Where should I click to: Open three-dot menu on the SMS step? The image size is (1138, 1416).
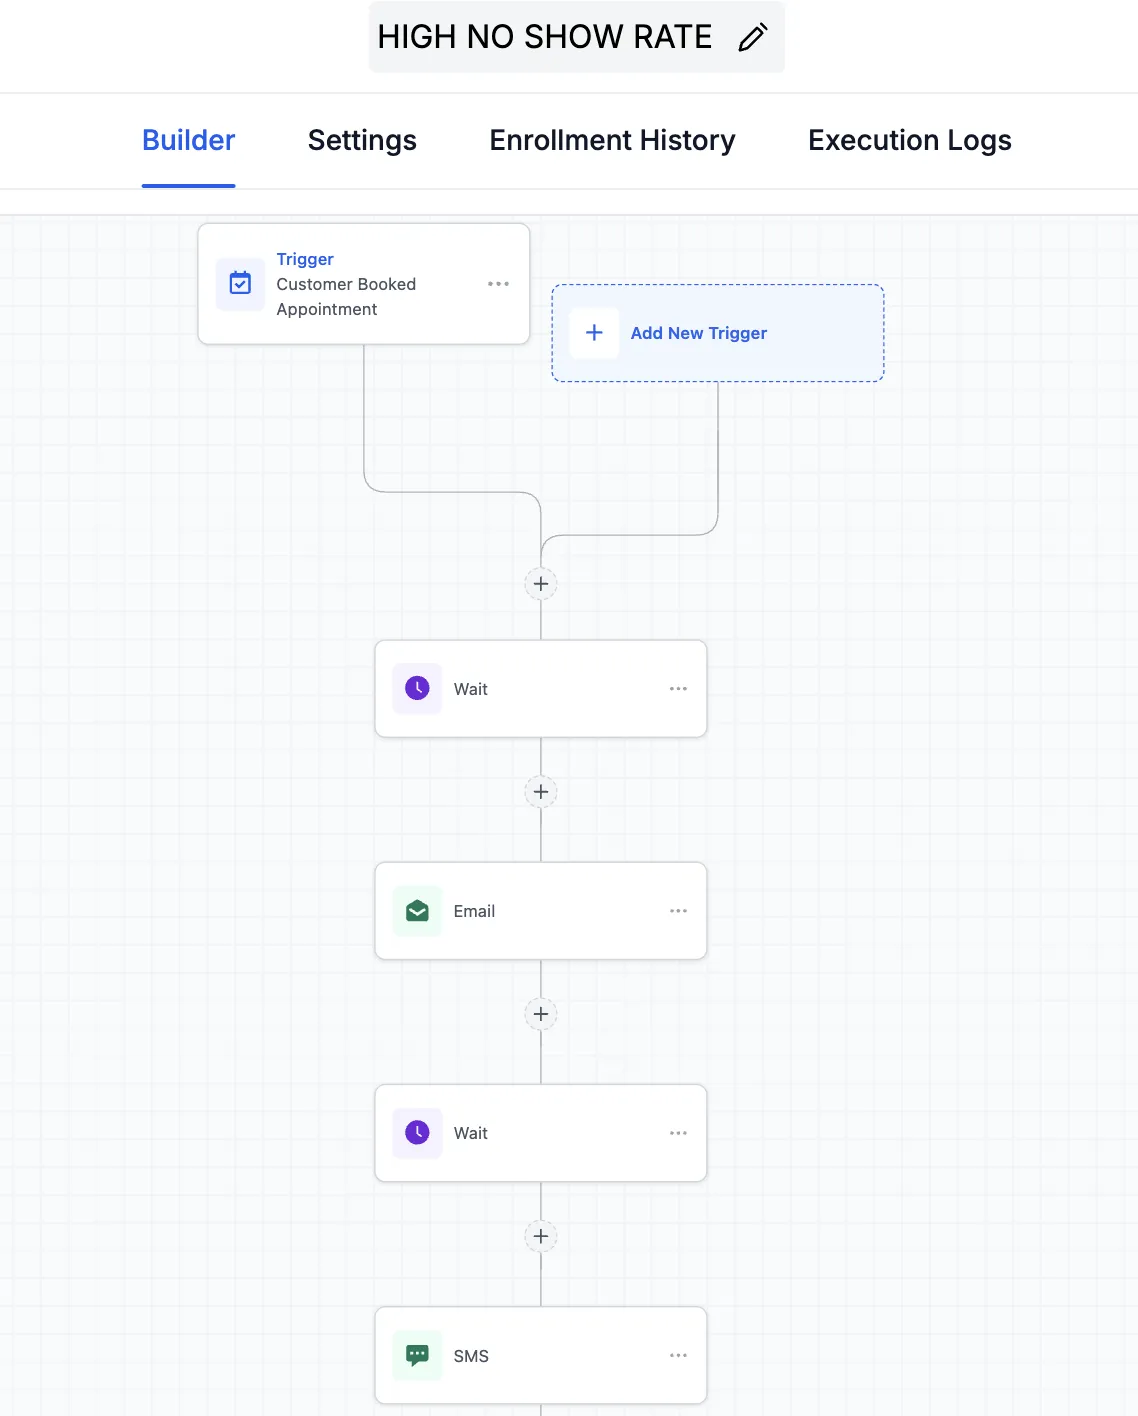coord(678,1355)
